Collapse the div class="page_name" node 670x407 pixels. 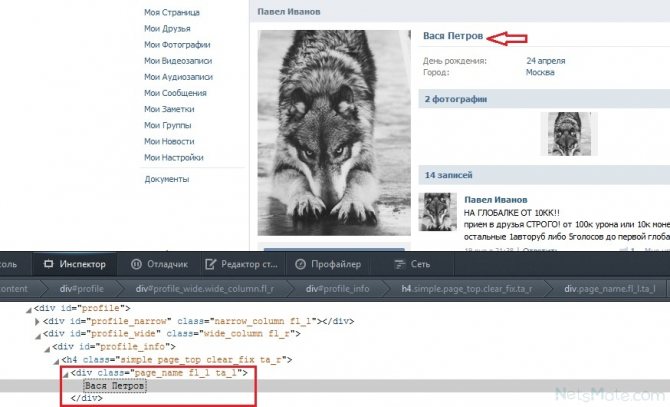tap(66, 375)
